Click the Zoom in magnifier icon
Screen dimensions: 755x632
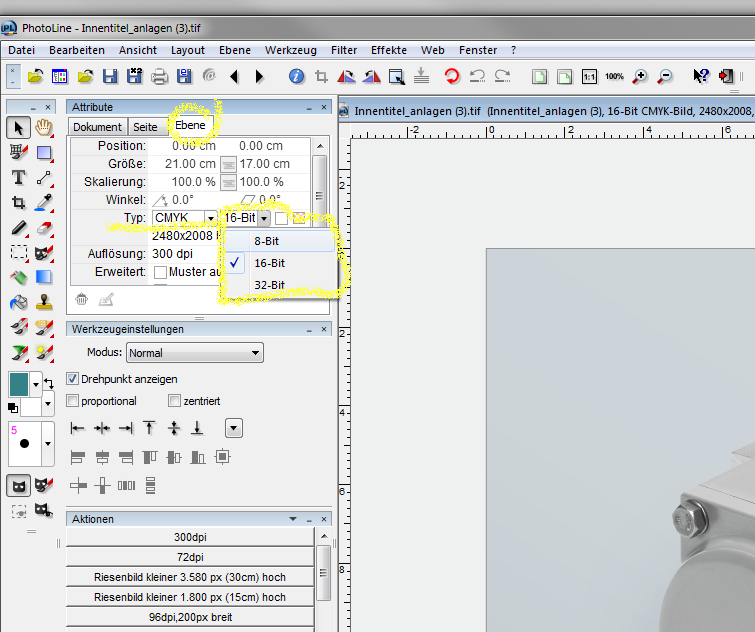pyautogui.click(x=639, y=76)
